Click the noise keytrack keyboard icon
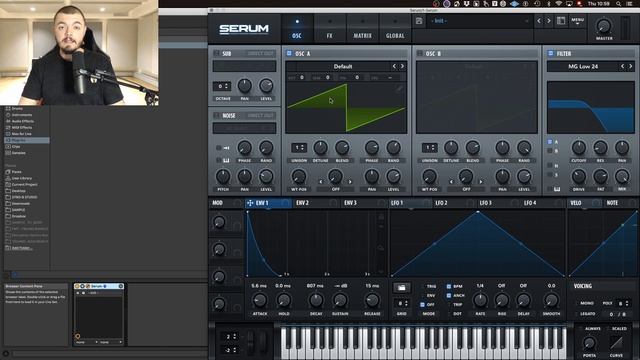This screenshot has height=360, width=640. pos(226,160)
